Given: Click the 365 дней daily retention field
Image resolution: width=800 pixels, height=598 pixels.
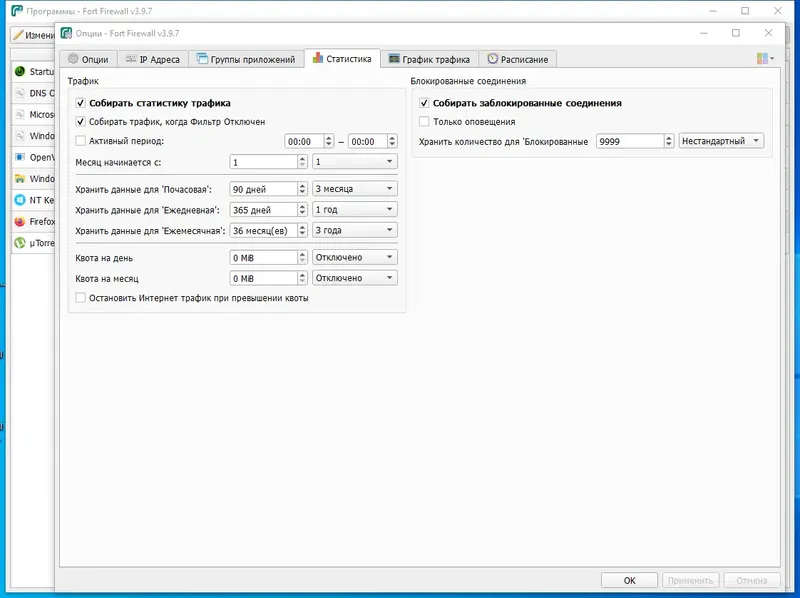Looking at the screenshot, I should [x=263, y=210].
